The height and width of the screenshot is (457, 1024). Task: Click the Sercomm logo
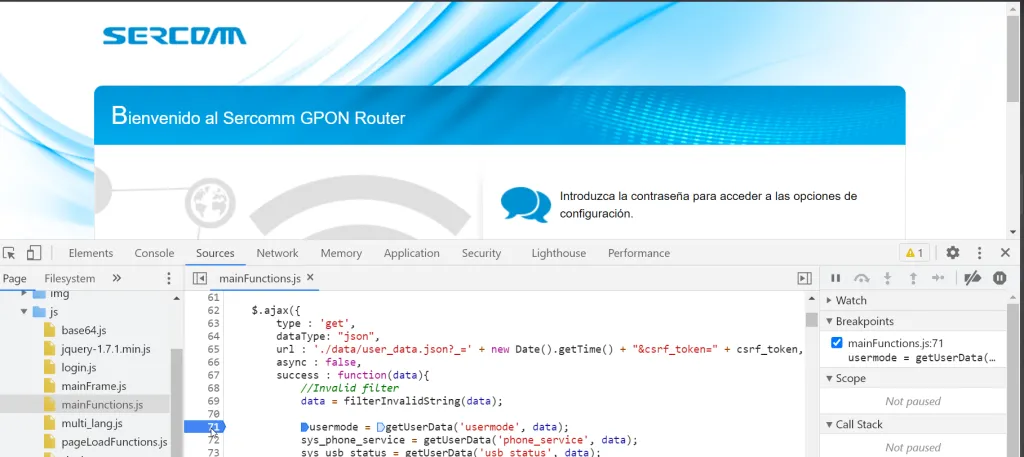(174, 36)
